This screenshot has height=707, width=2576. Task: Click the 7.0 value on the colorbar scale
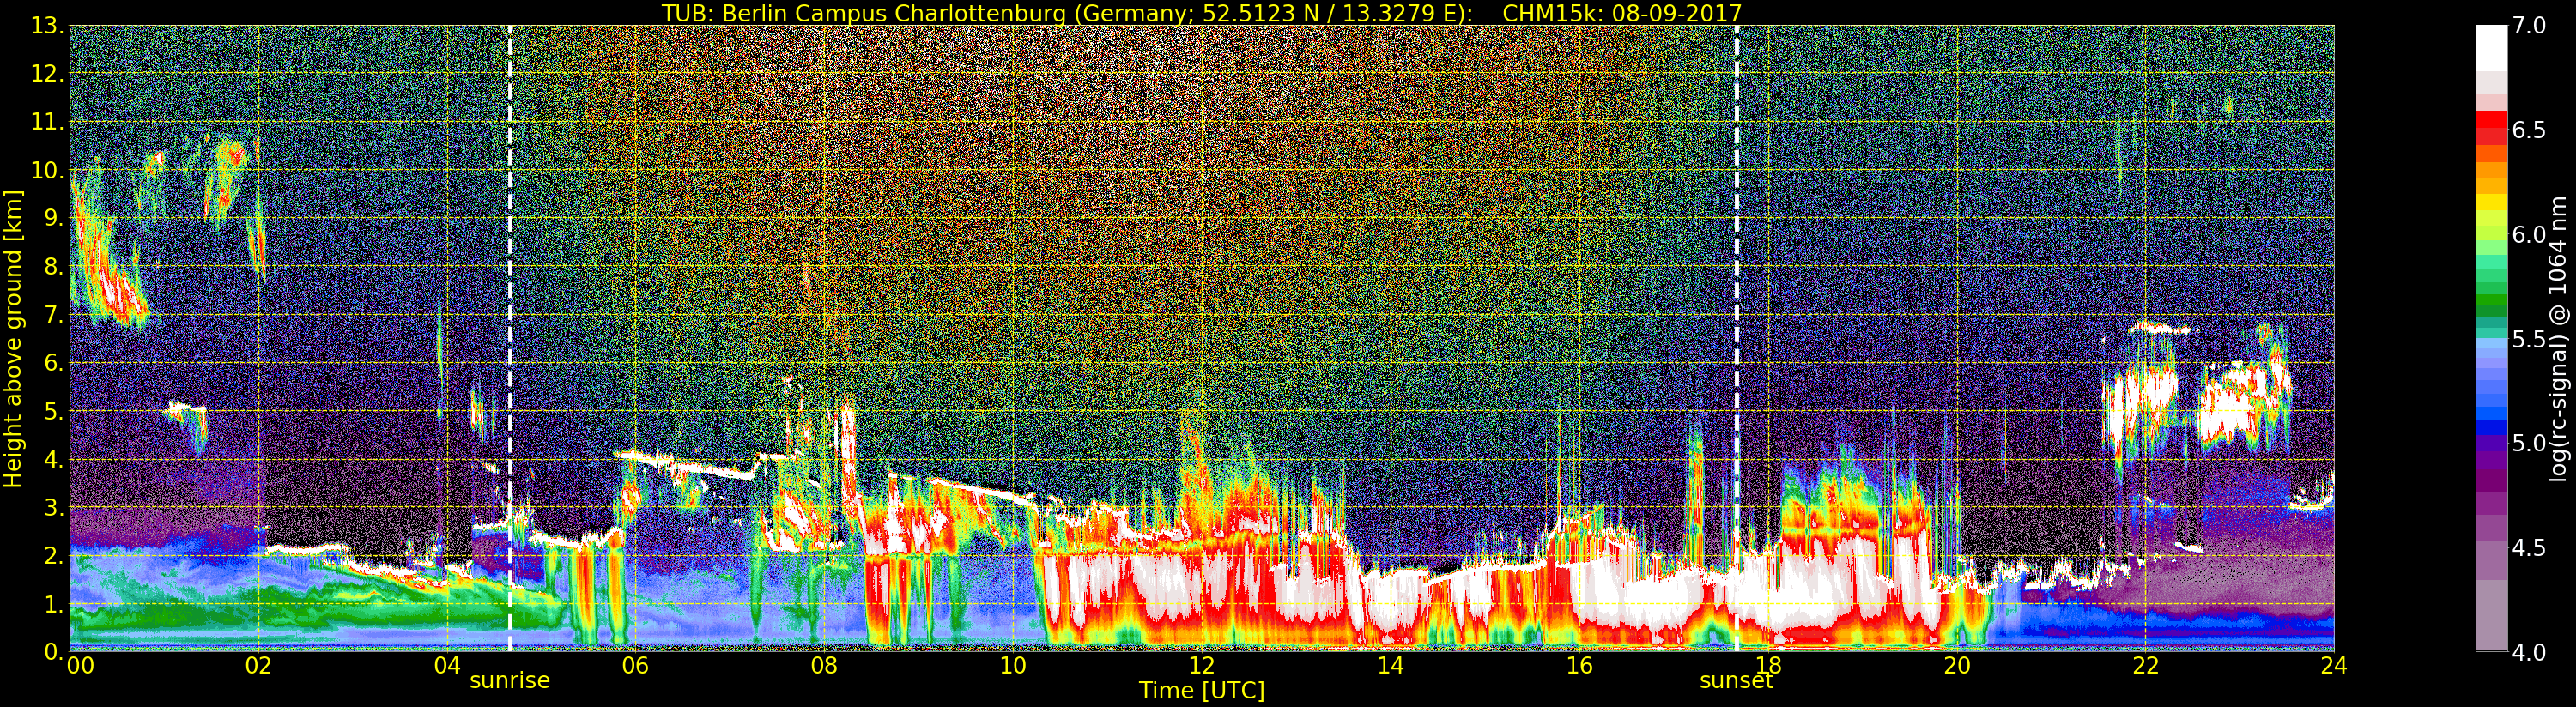click(2529, 26)
